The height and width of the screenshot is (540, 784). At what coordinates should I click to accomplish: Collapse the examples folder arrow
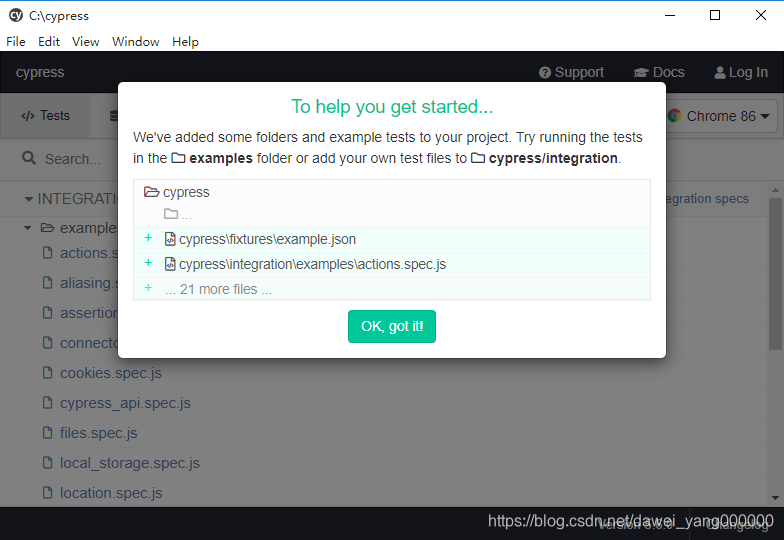tap(28, 228)
